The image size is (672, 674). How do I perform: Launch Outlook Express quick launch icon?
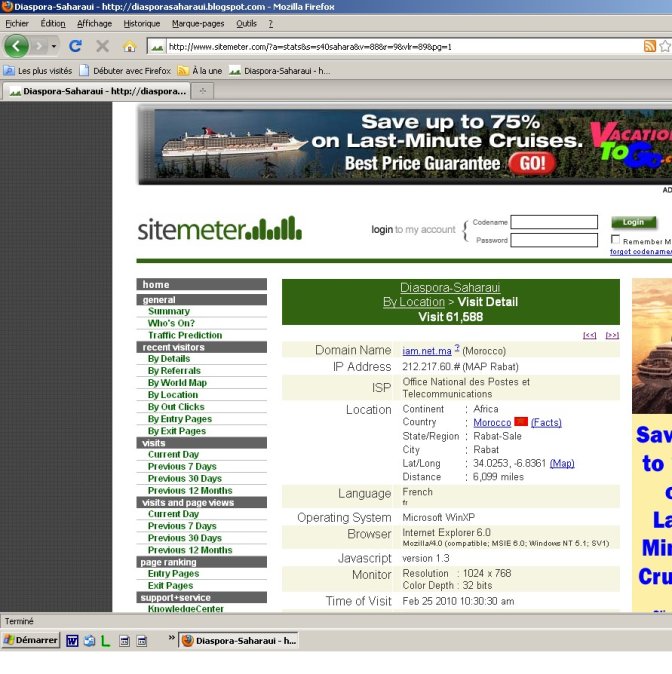tap(89, 641)
